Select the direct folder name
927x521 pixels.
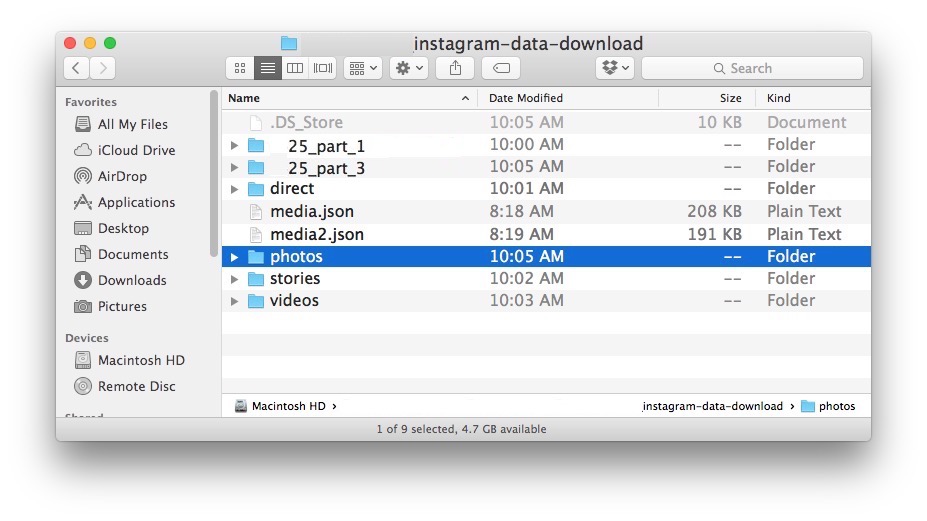[292, 189]
